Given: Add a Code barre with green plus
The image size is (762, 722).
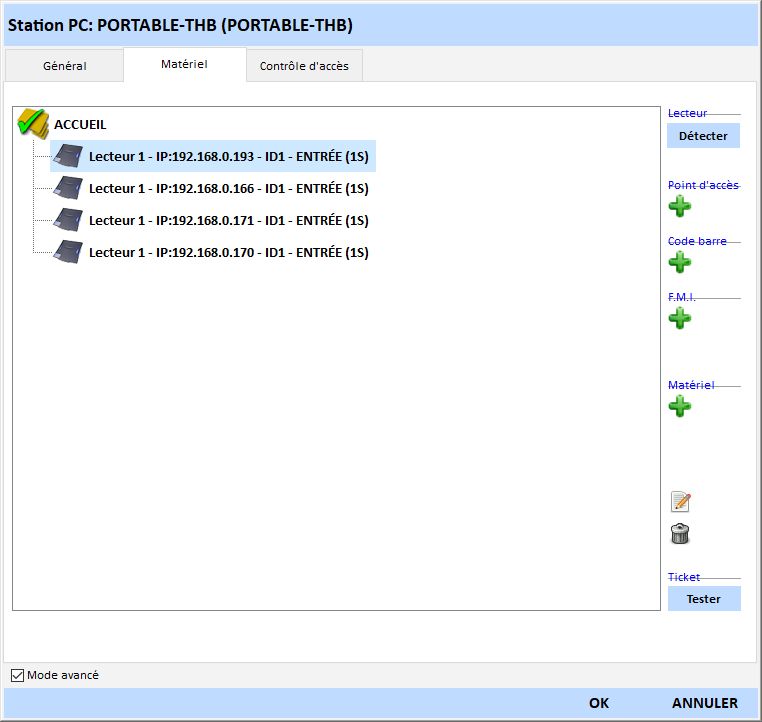Looking at the screenshot, I should point(680,263).
